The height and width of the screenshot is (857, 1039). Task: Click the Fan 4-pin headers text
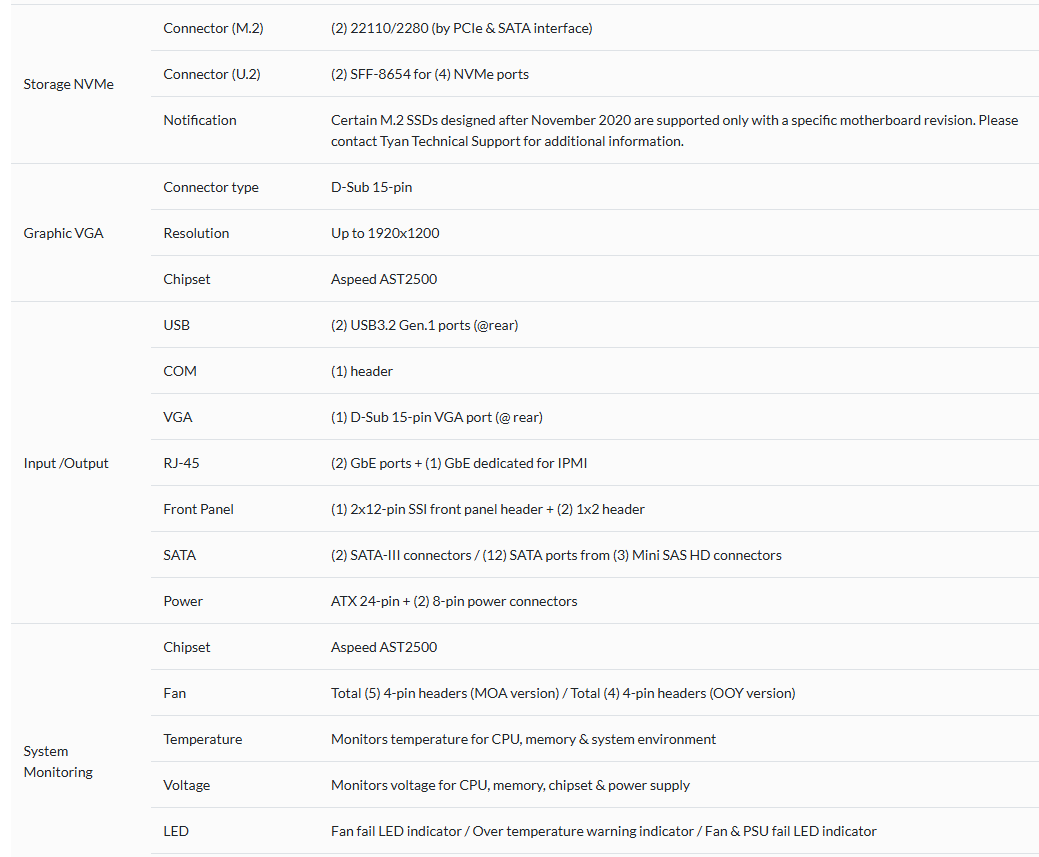click(563, 693)
